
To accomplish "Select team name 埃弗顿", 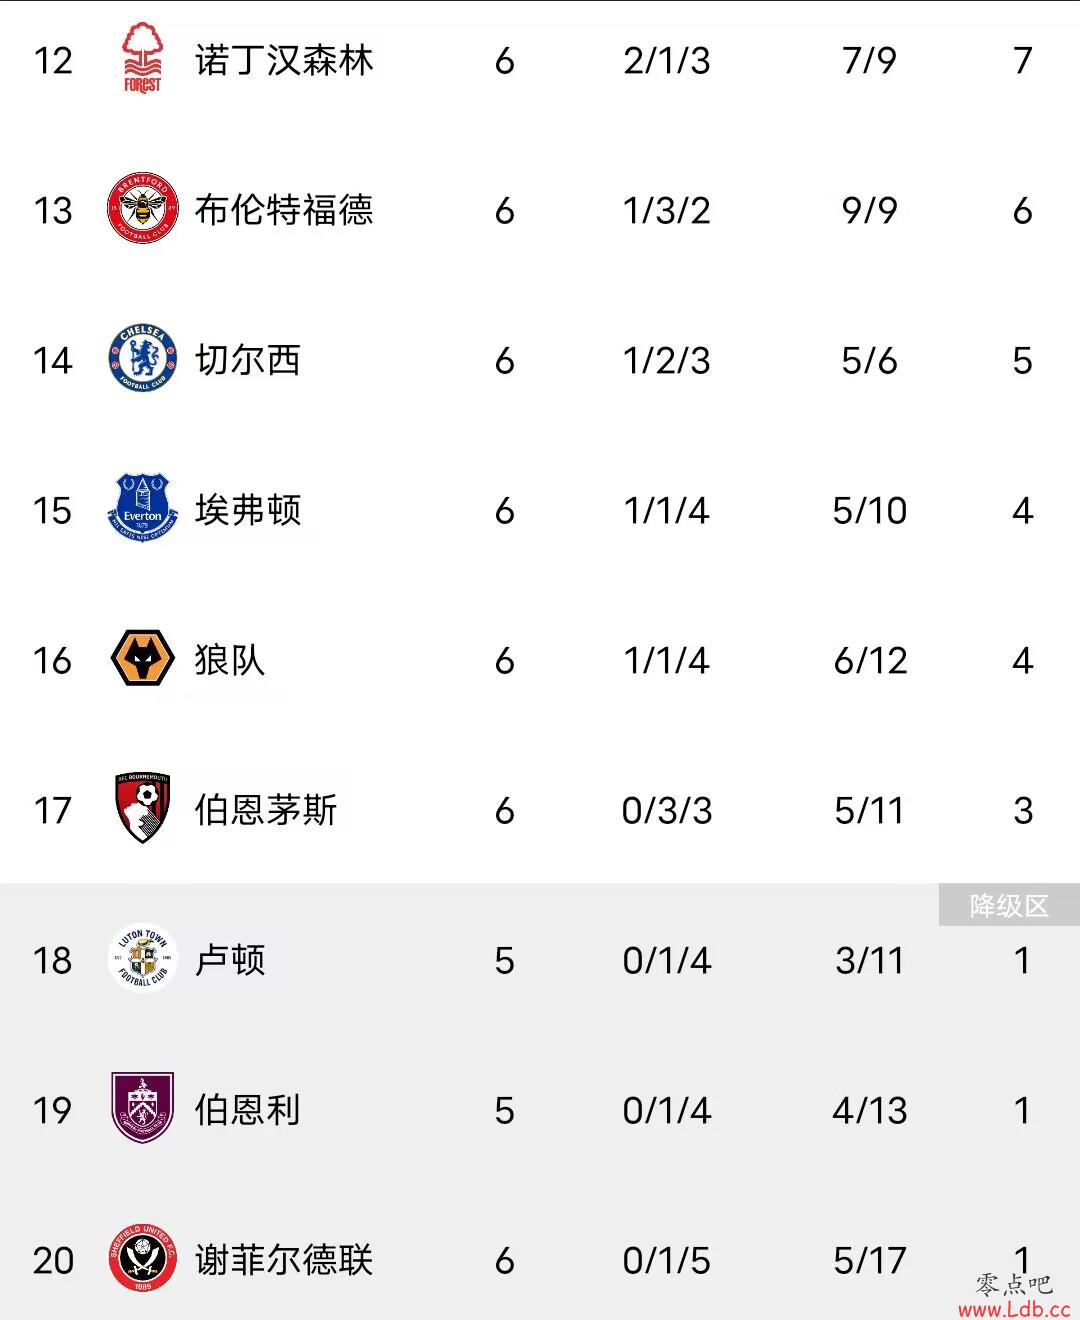I will tap(248, 510).
